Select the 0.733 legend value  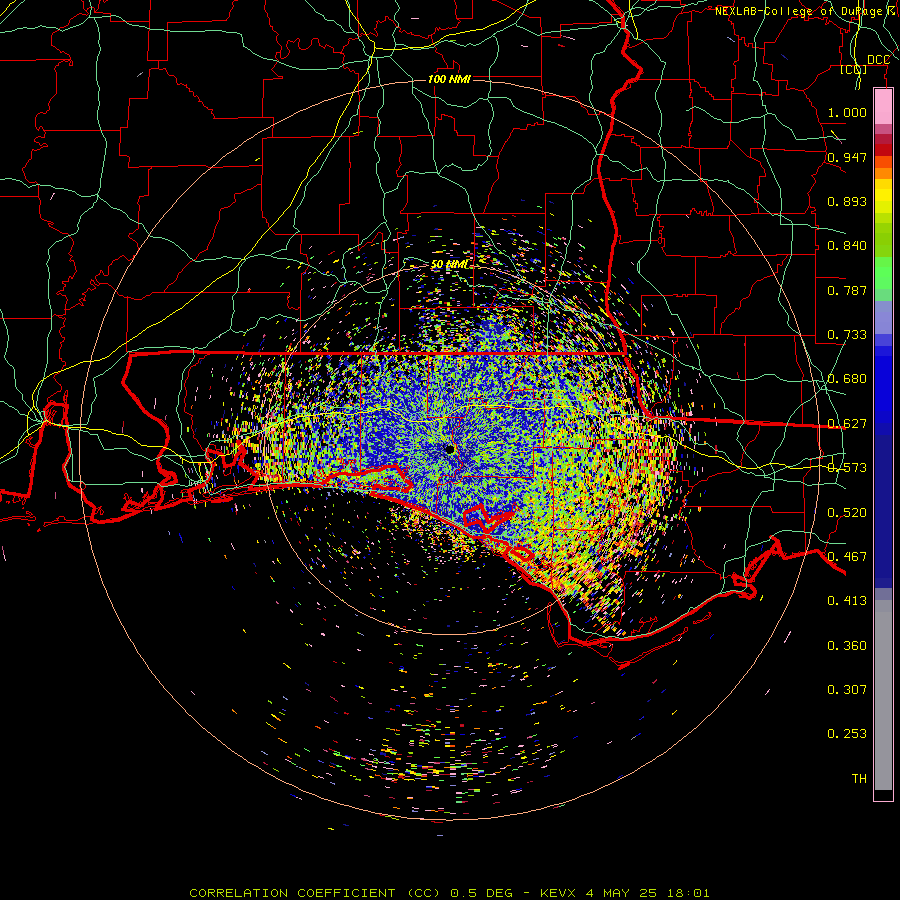click(847, 335)
